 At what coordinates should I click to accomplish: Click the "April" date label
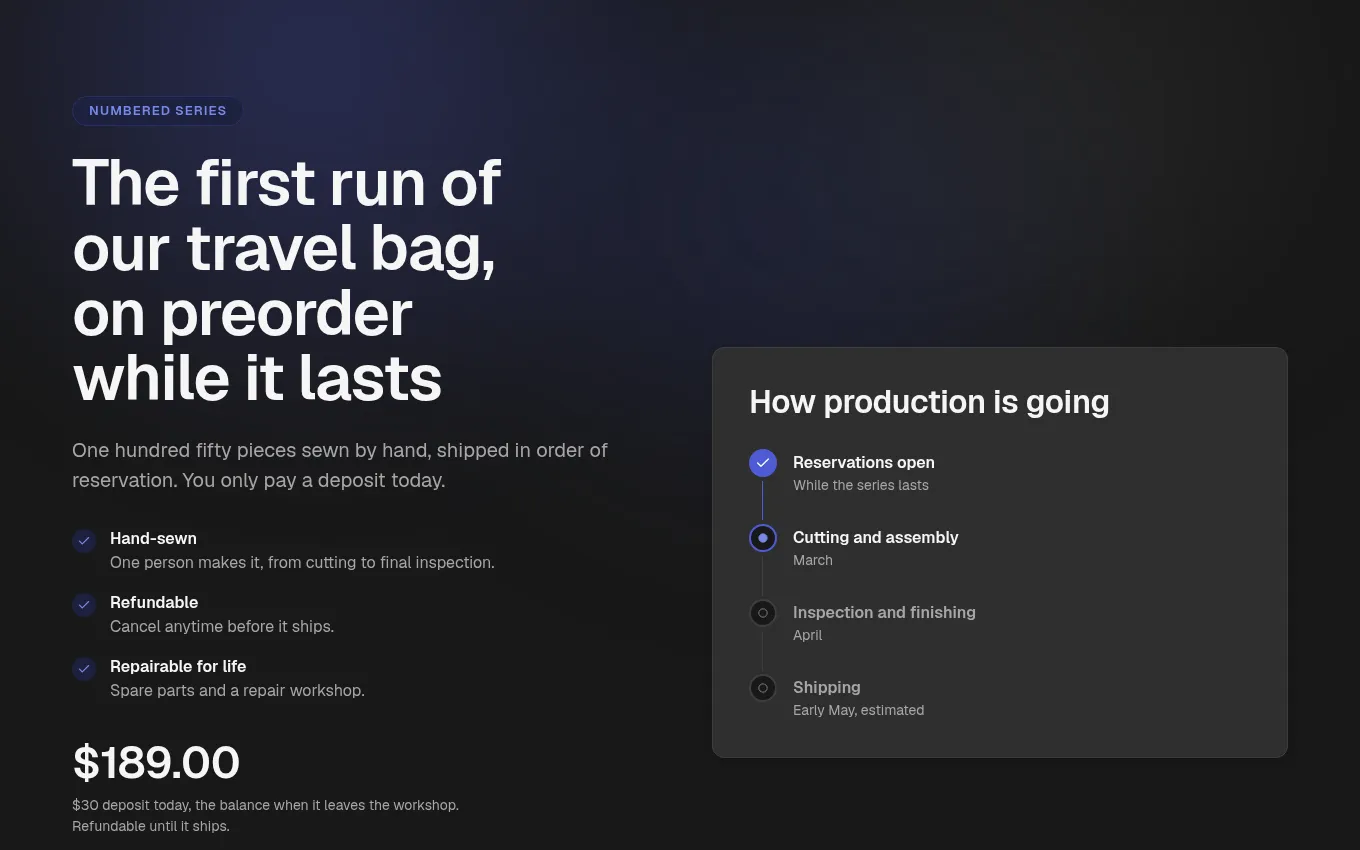point(808,635)
